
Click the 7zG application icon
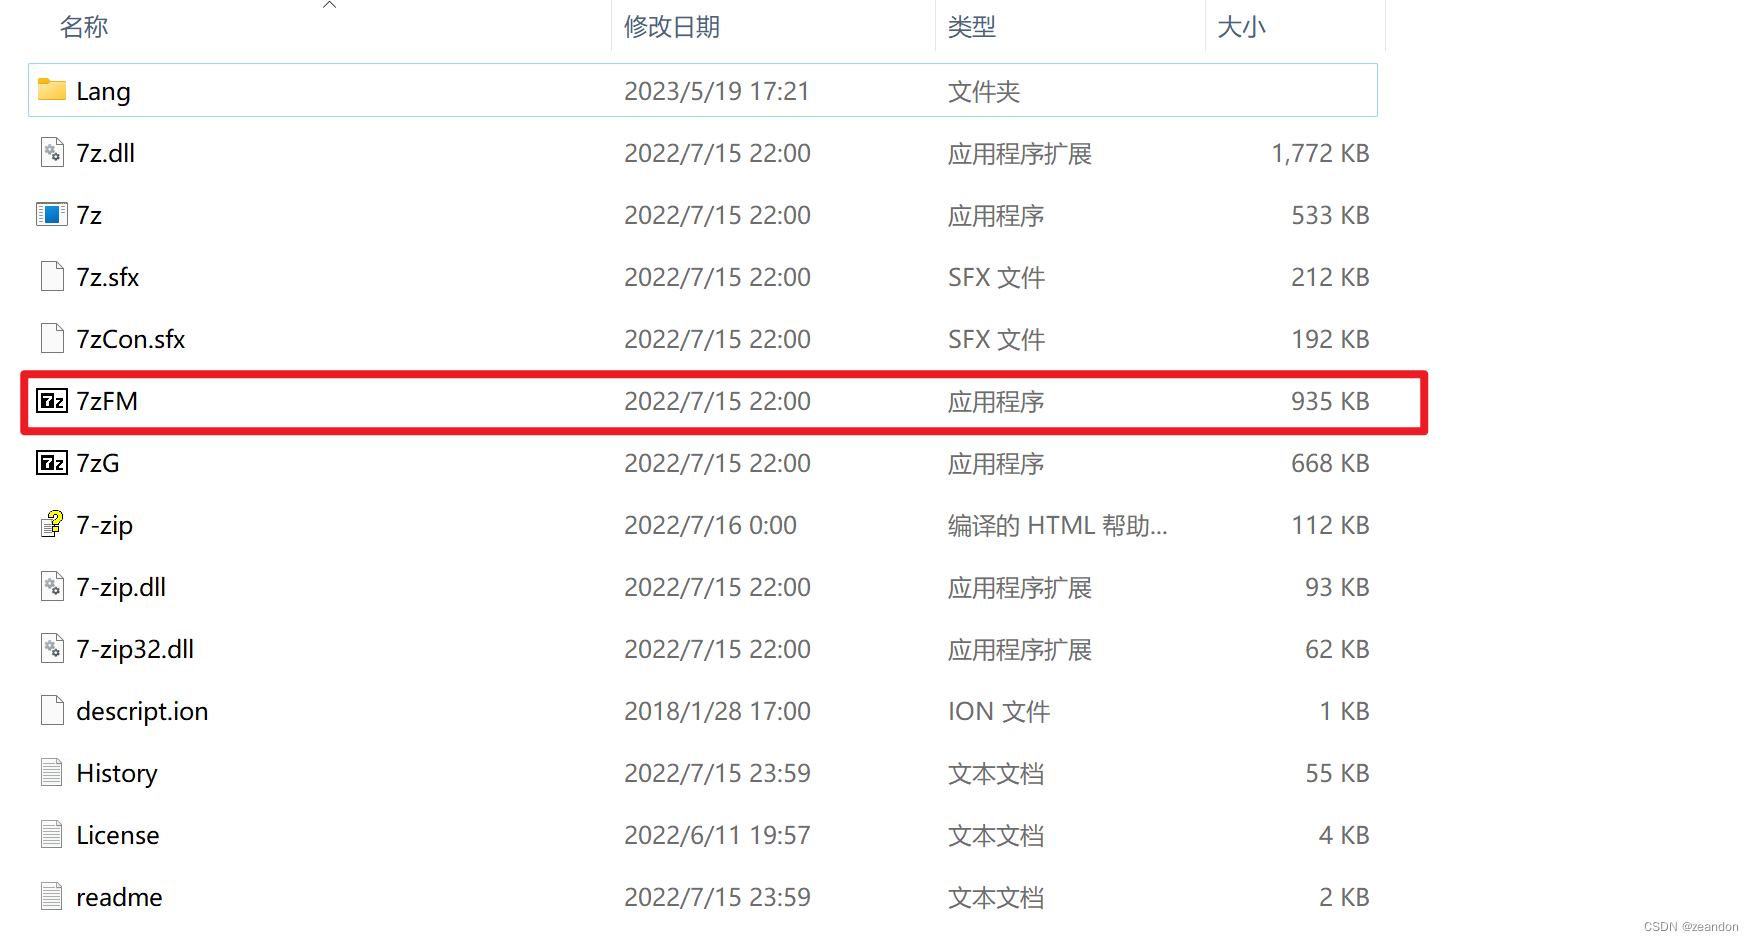tap(52, 463)
